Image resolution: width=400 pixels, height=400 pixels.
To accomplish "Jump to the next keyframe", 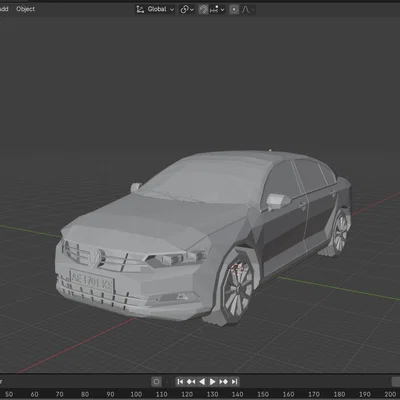I will [x=223, y=381].
